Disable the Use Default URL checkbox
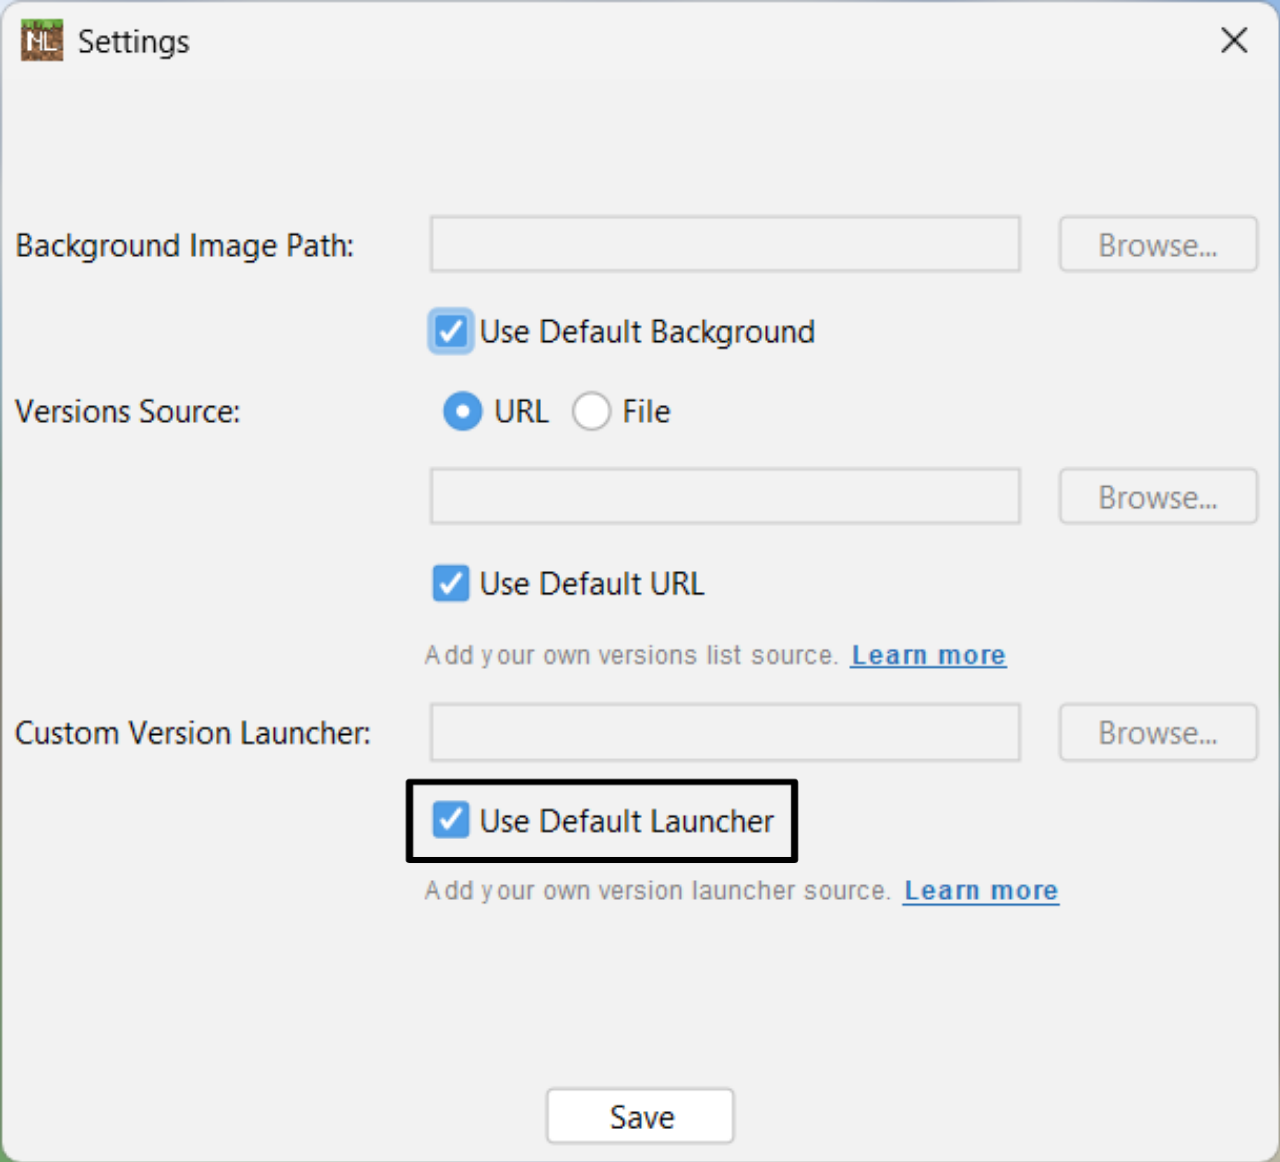 (451, 583)
